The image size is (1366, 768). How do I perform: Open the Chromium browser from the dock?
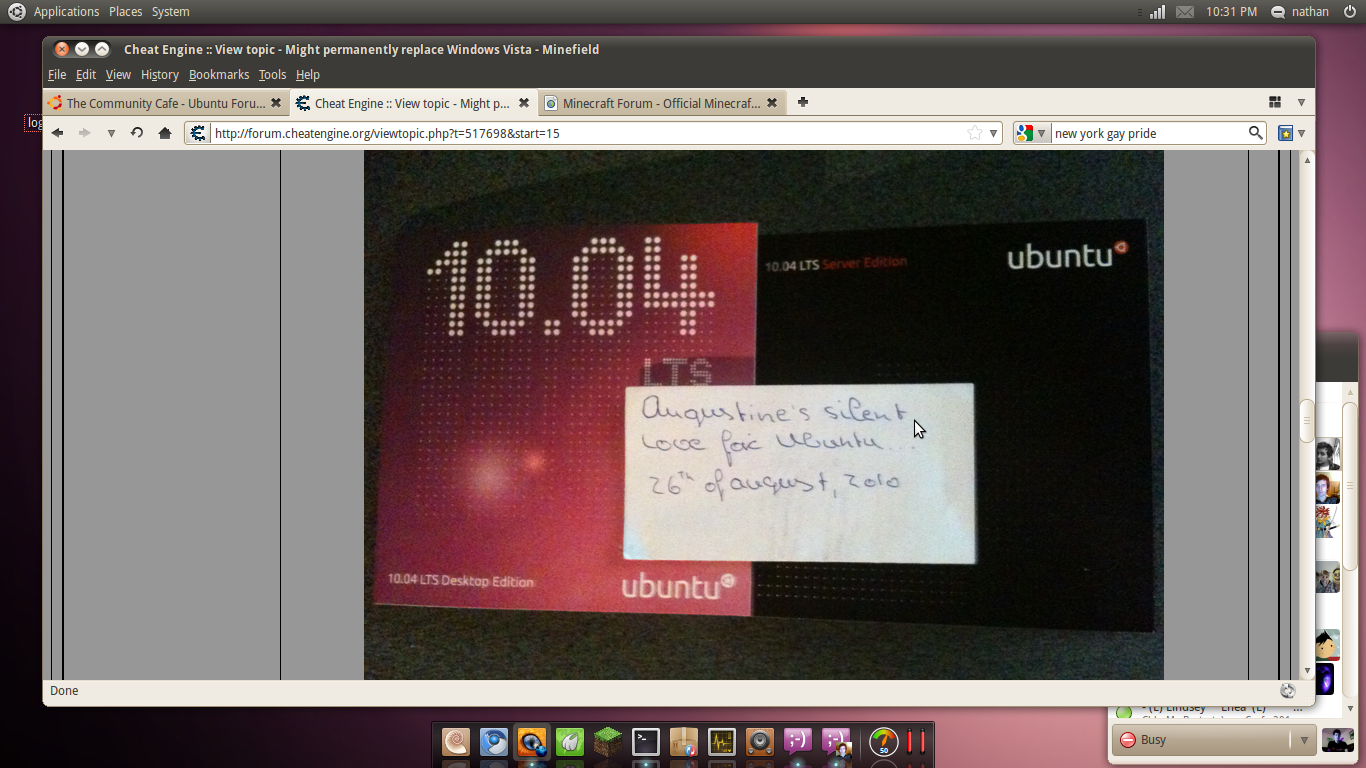(494, 742)
